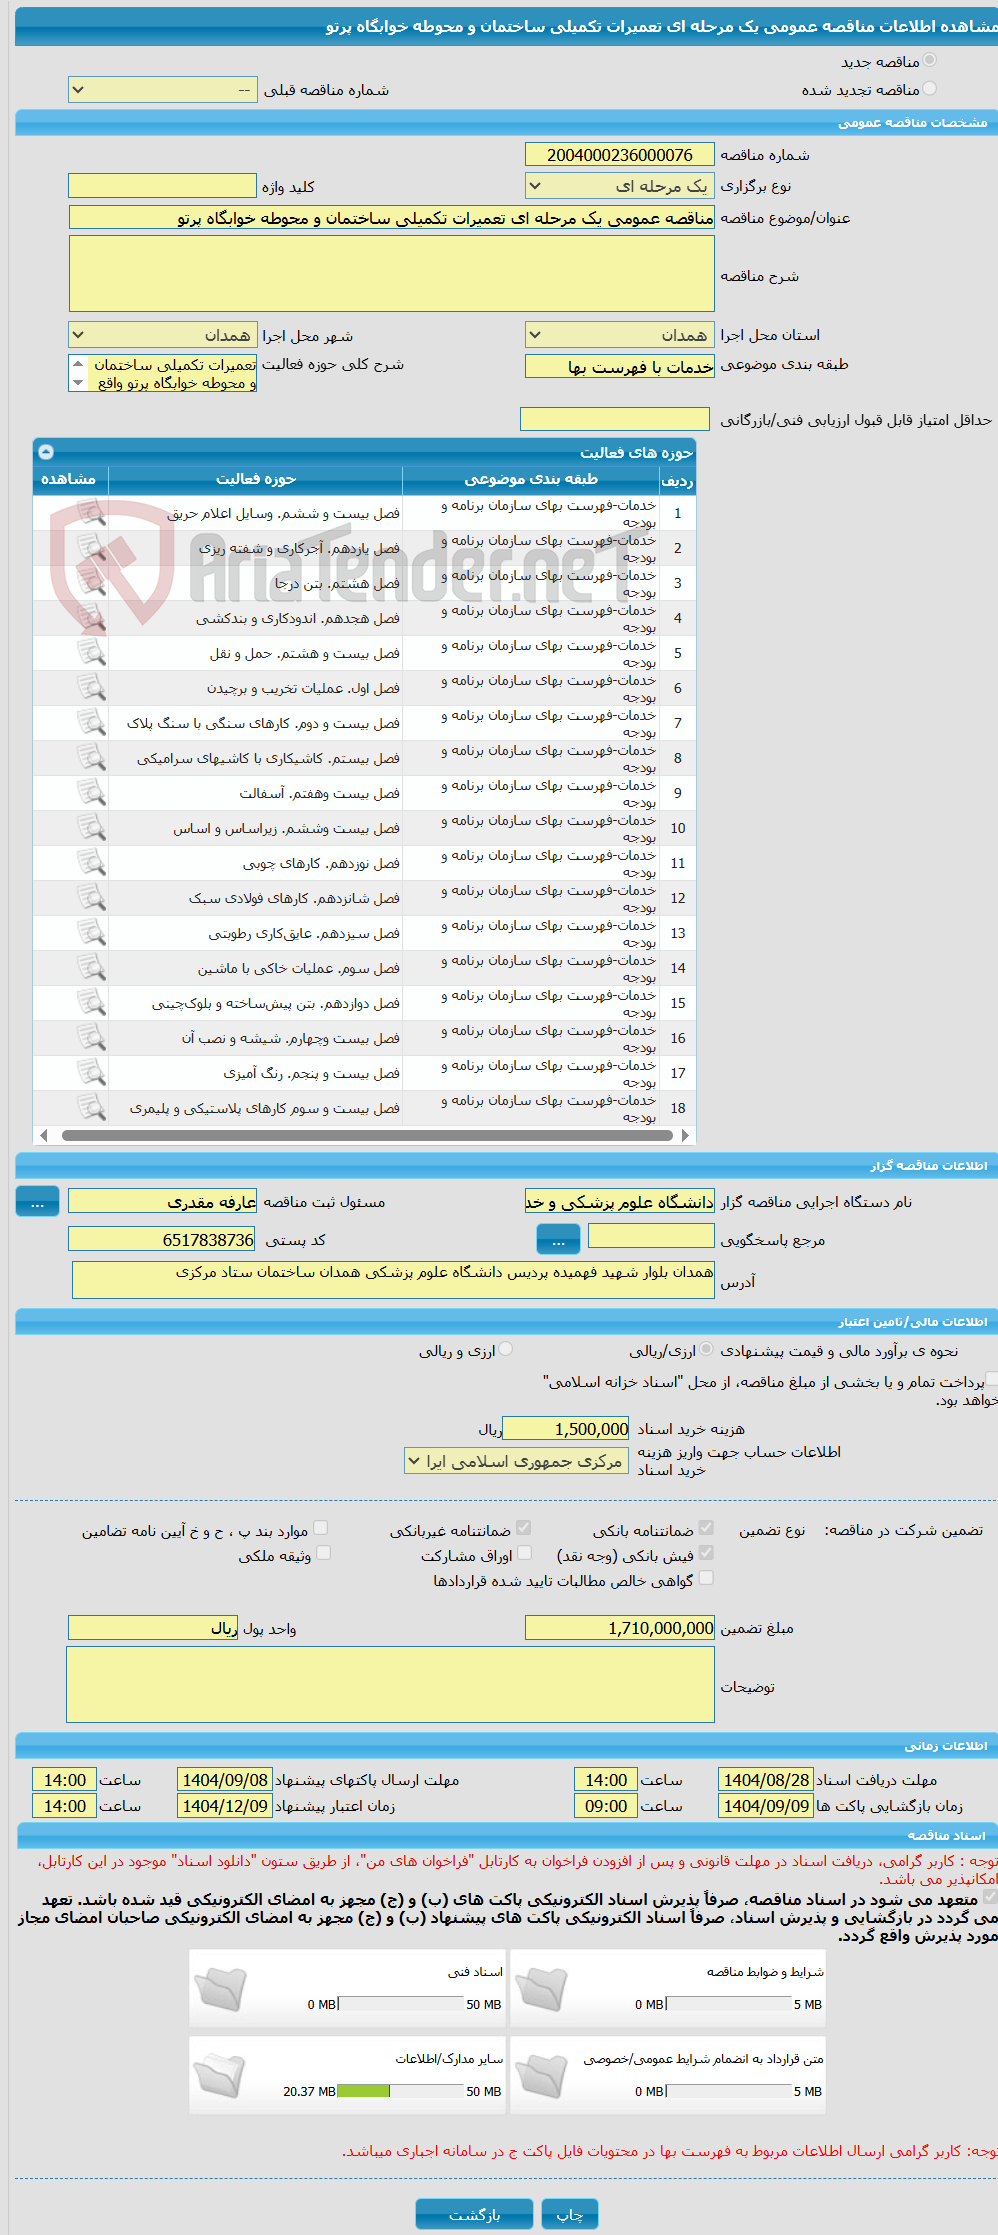The height and width of the screenshot is (2235, 998).
Task: Toggle ضمانتنامه غیربانکی checkbox
Action: click(523, 1528)
